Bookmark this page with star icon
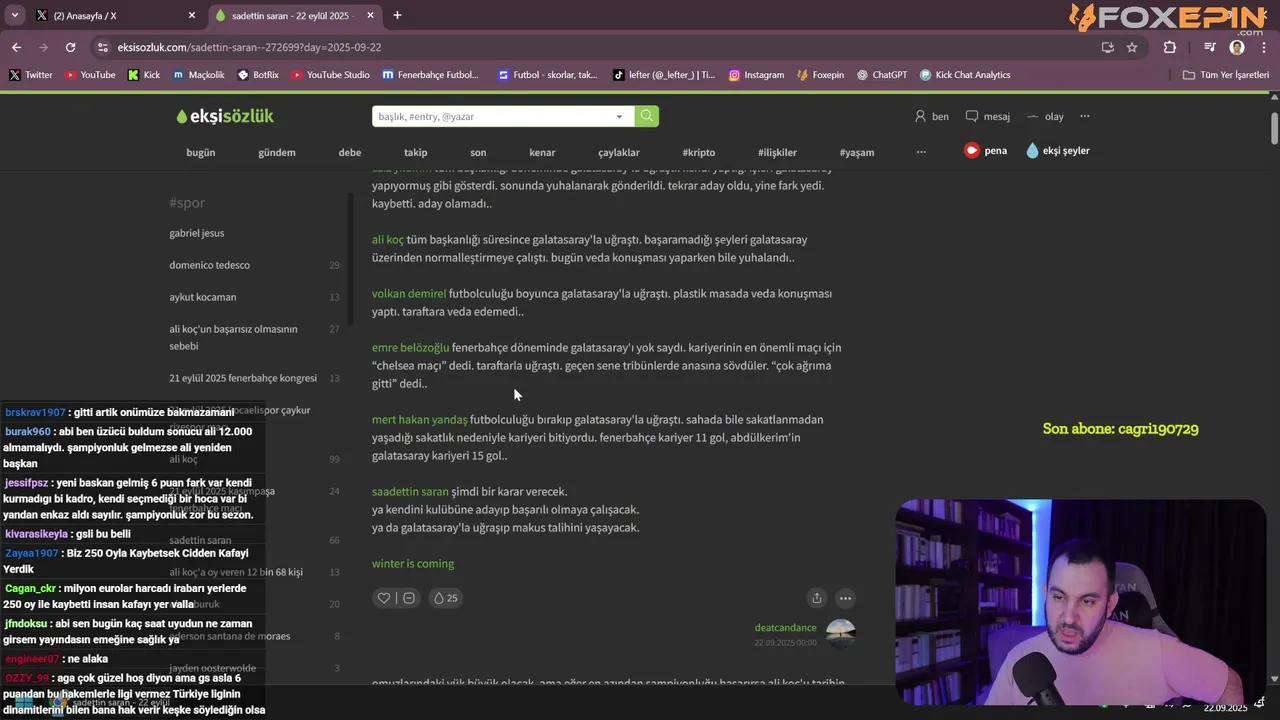 (x=1132, y=47)
